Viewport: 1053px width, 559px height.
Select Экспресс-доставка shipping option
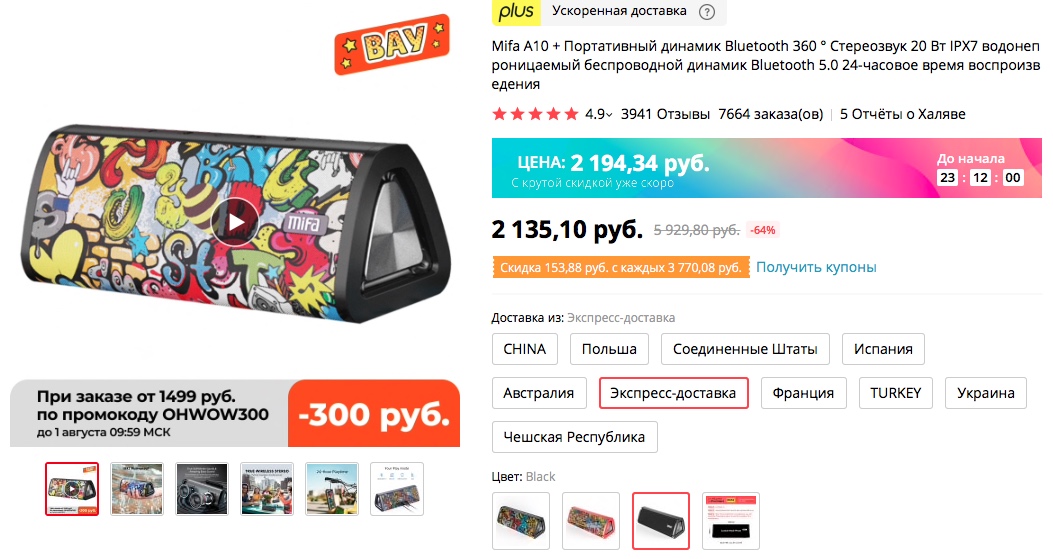[x=673, y=393]
